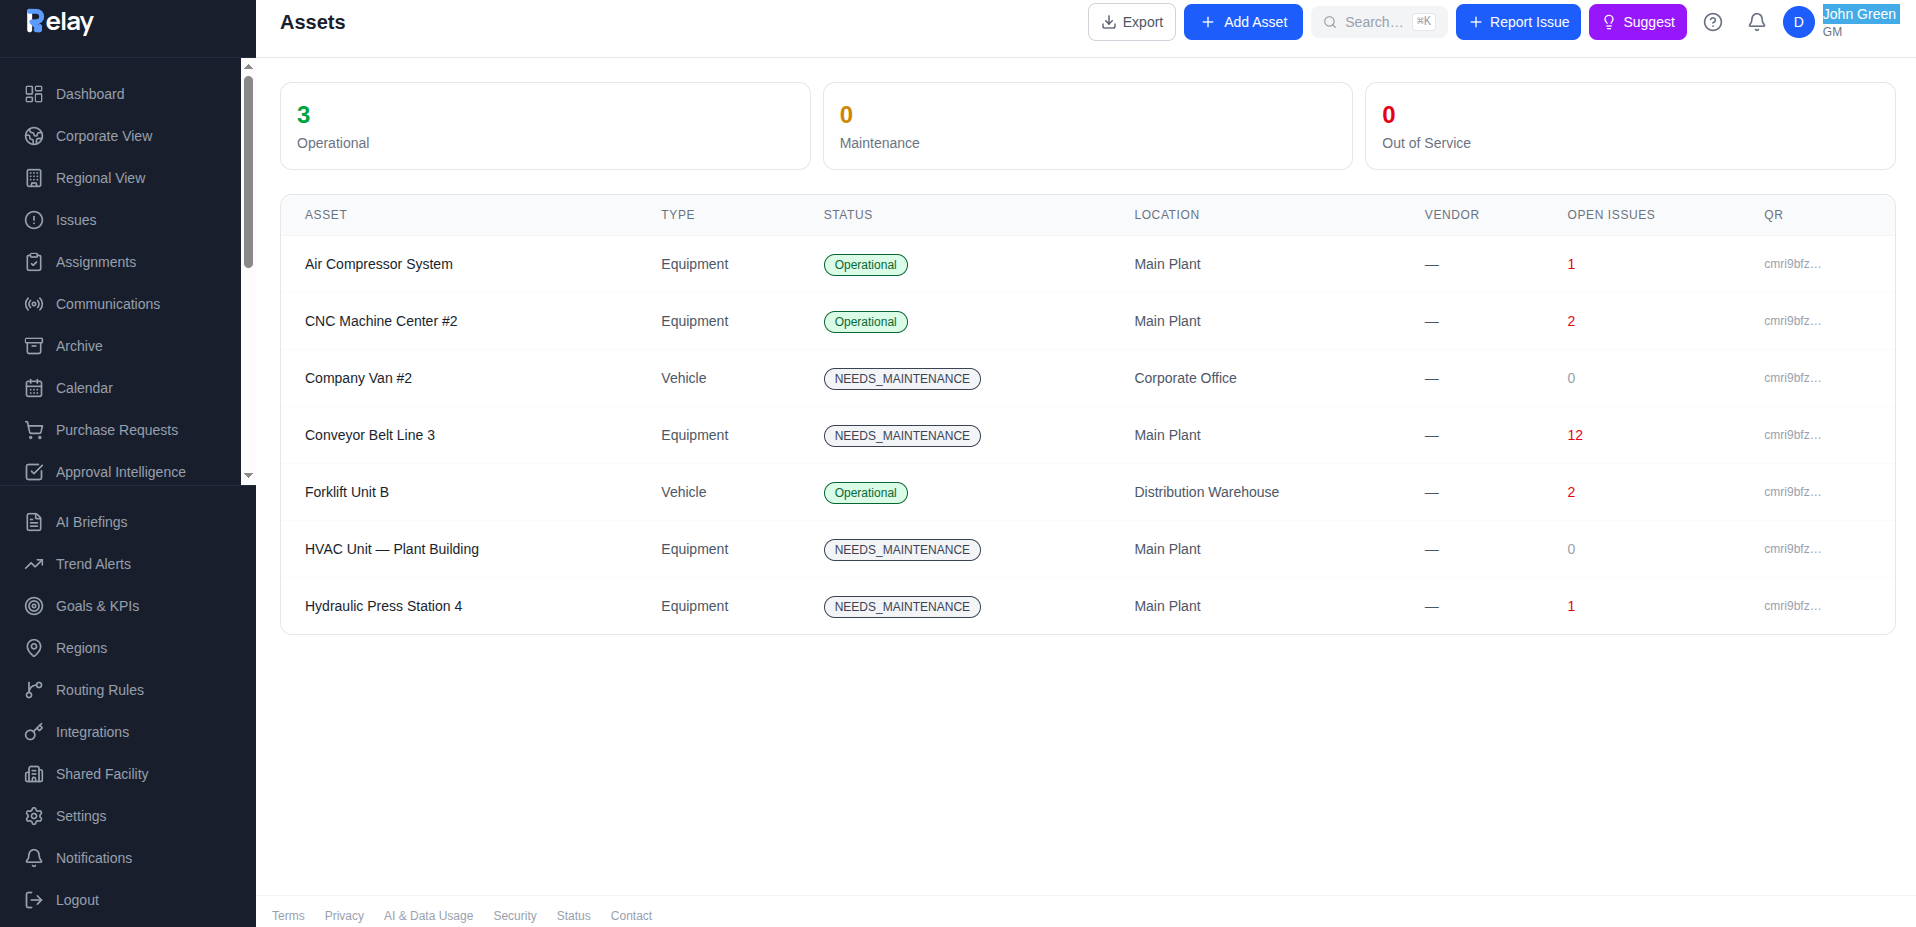
Task: Click the Settings gear icon
Action: [x=34, y=816]
